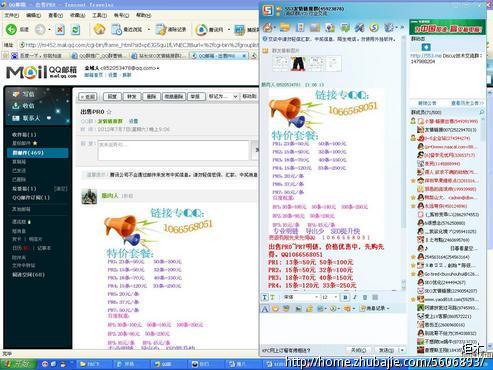Expand the send button options arrow

pyautogui.click(x=402, y=350)
